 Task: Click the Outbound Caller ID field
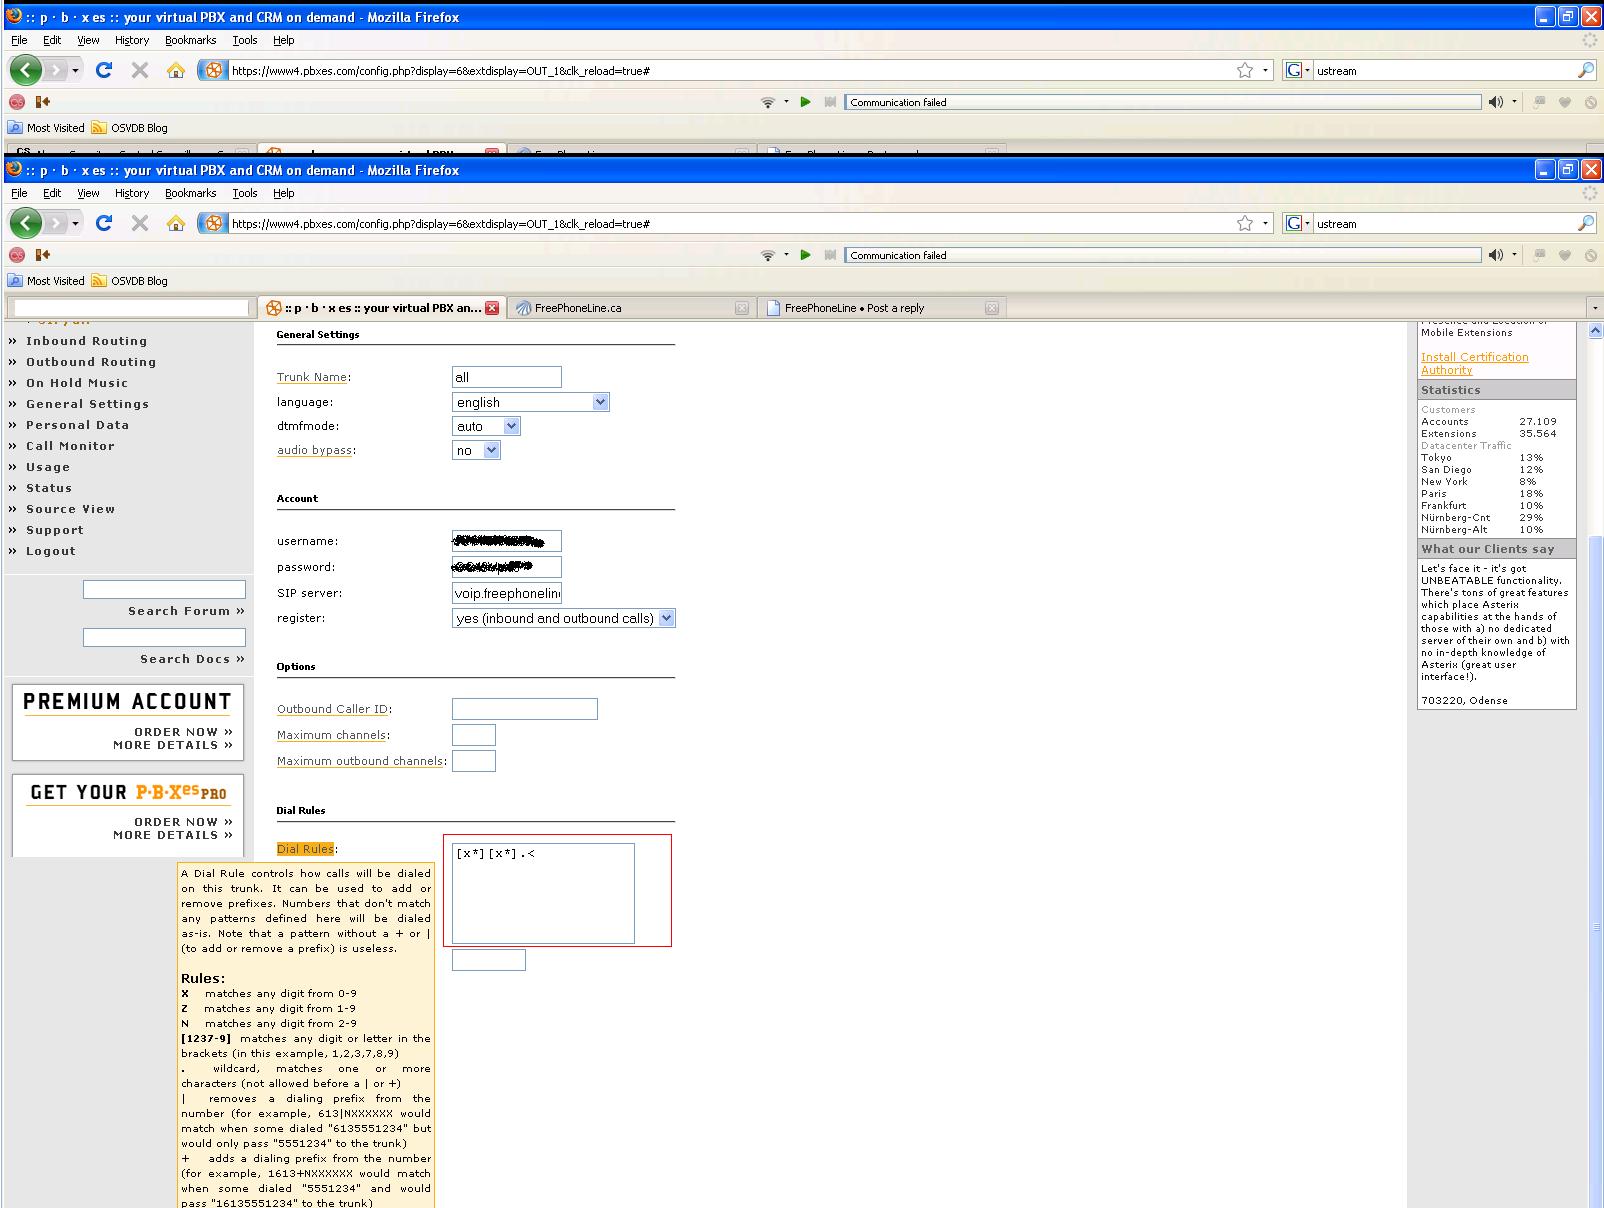[525, 709]
